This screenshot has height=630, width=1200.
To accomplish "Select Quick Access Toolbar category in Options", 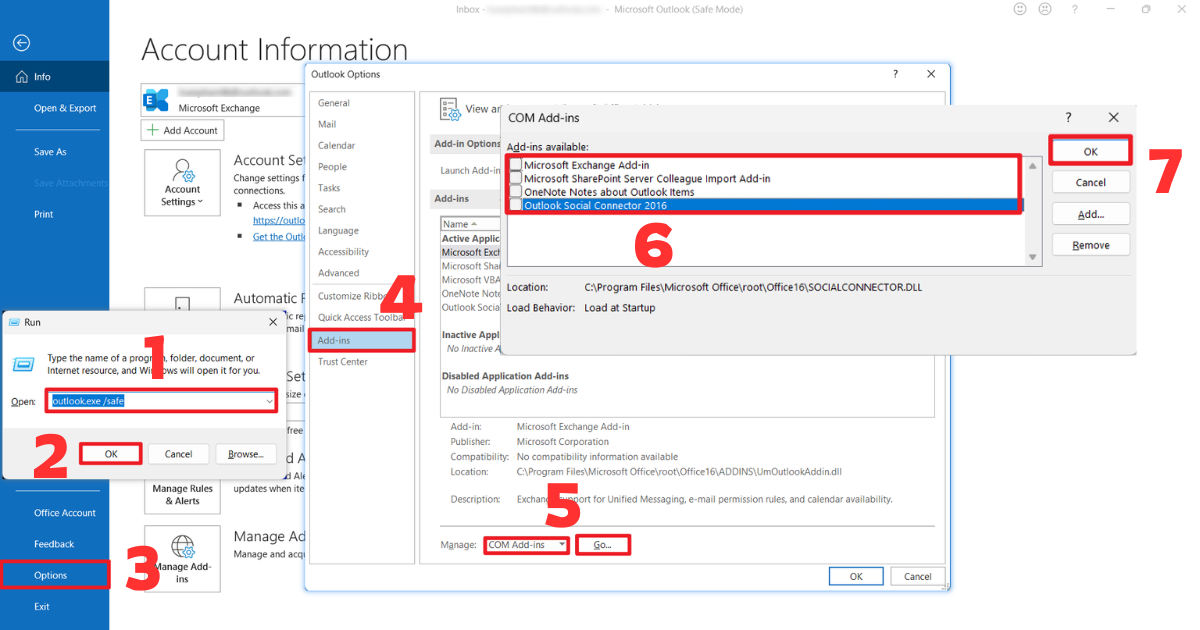I will point(361,317).
